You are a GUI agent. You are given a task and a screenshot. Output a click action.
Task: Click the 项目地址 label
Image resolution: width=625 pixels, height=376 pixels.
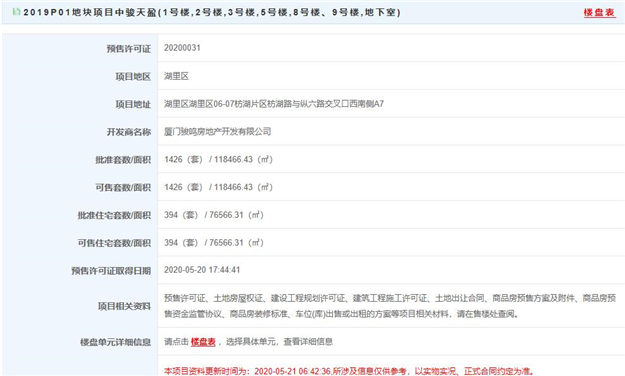click(x=133, y=104)
